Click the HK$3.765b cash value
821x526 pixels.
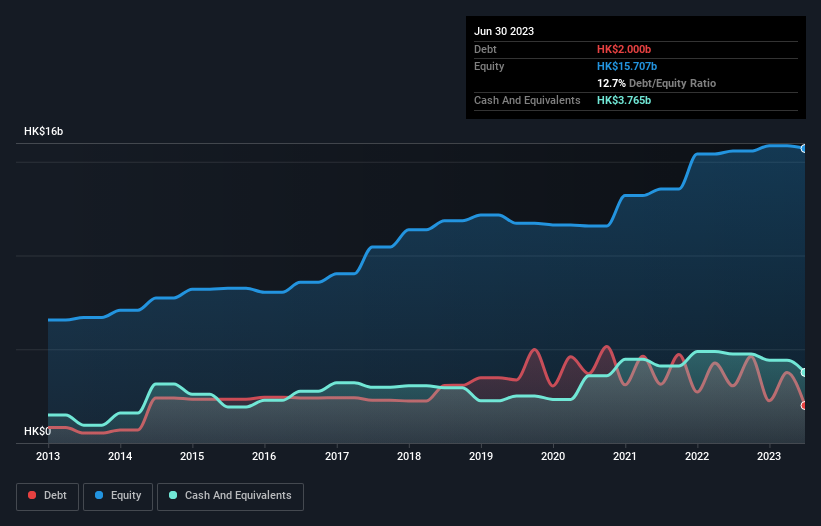click(624, 100)
